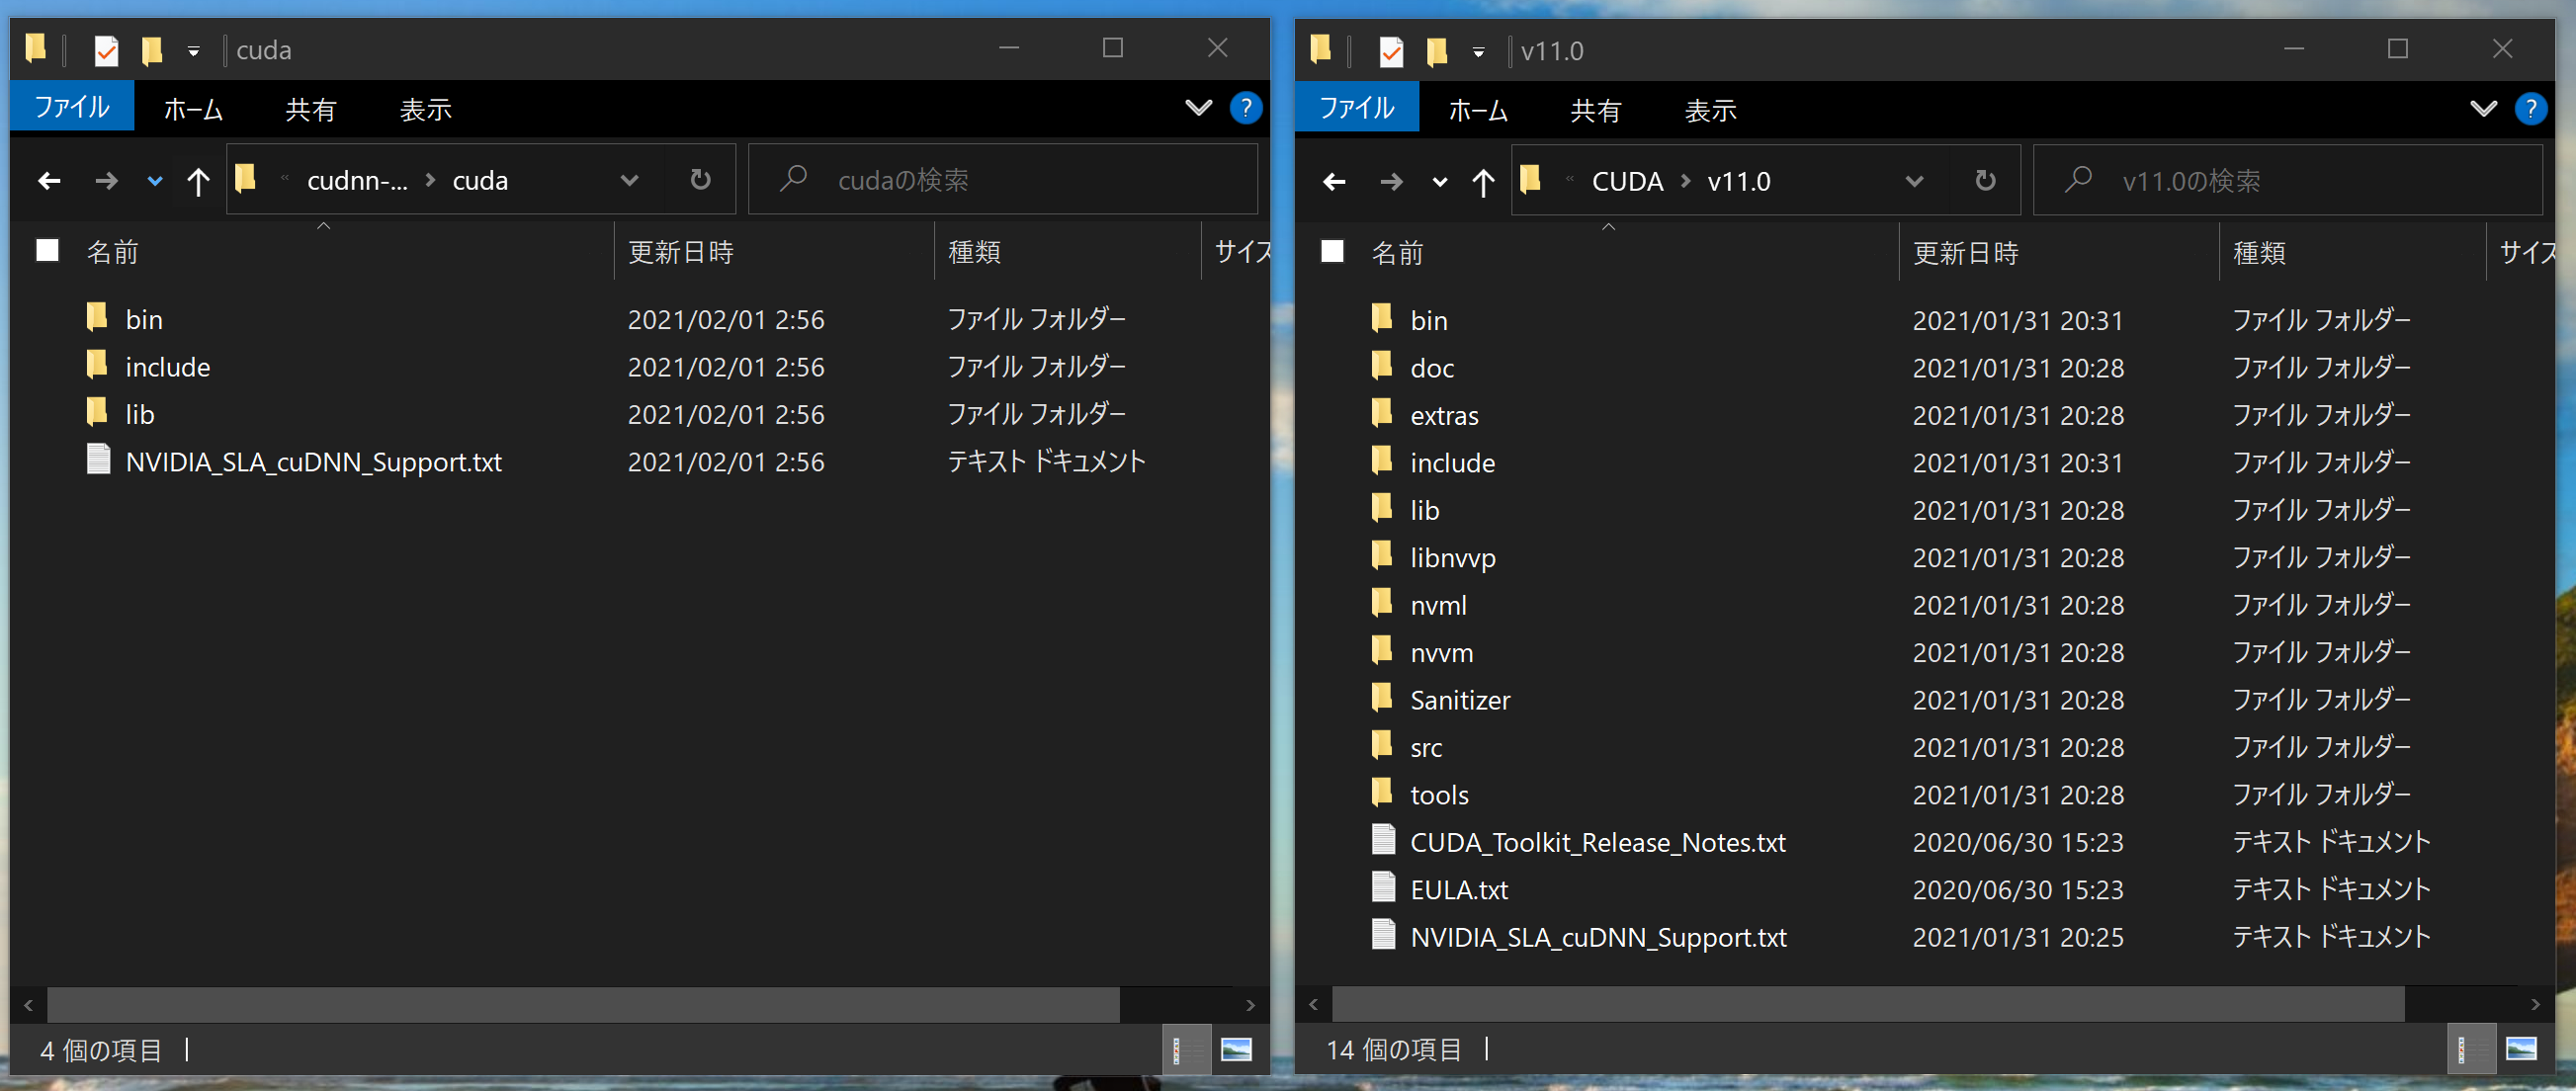The width and height of the screenshot is (2576, 1091).
Task: Navigate to CUDA via the breadcrumb link
Action: (1627, 181)
